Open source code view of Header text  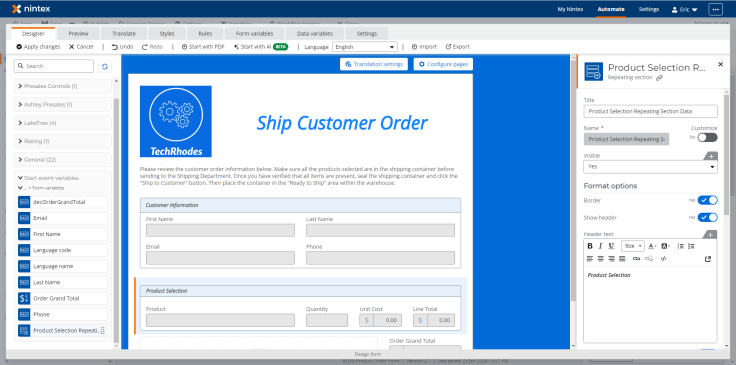(663, 259)
